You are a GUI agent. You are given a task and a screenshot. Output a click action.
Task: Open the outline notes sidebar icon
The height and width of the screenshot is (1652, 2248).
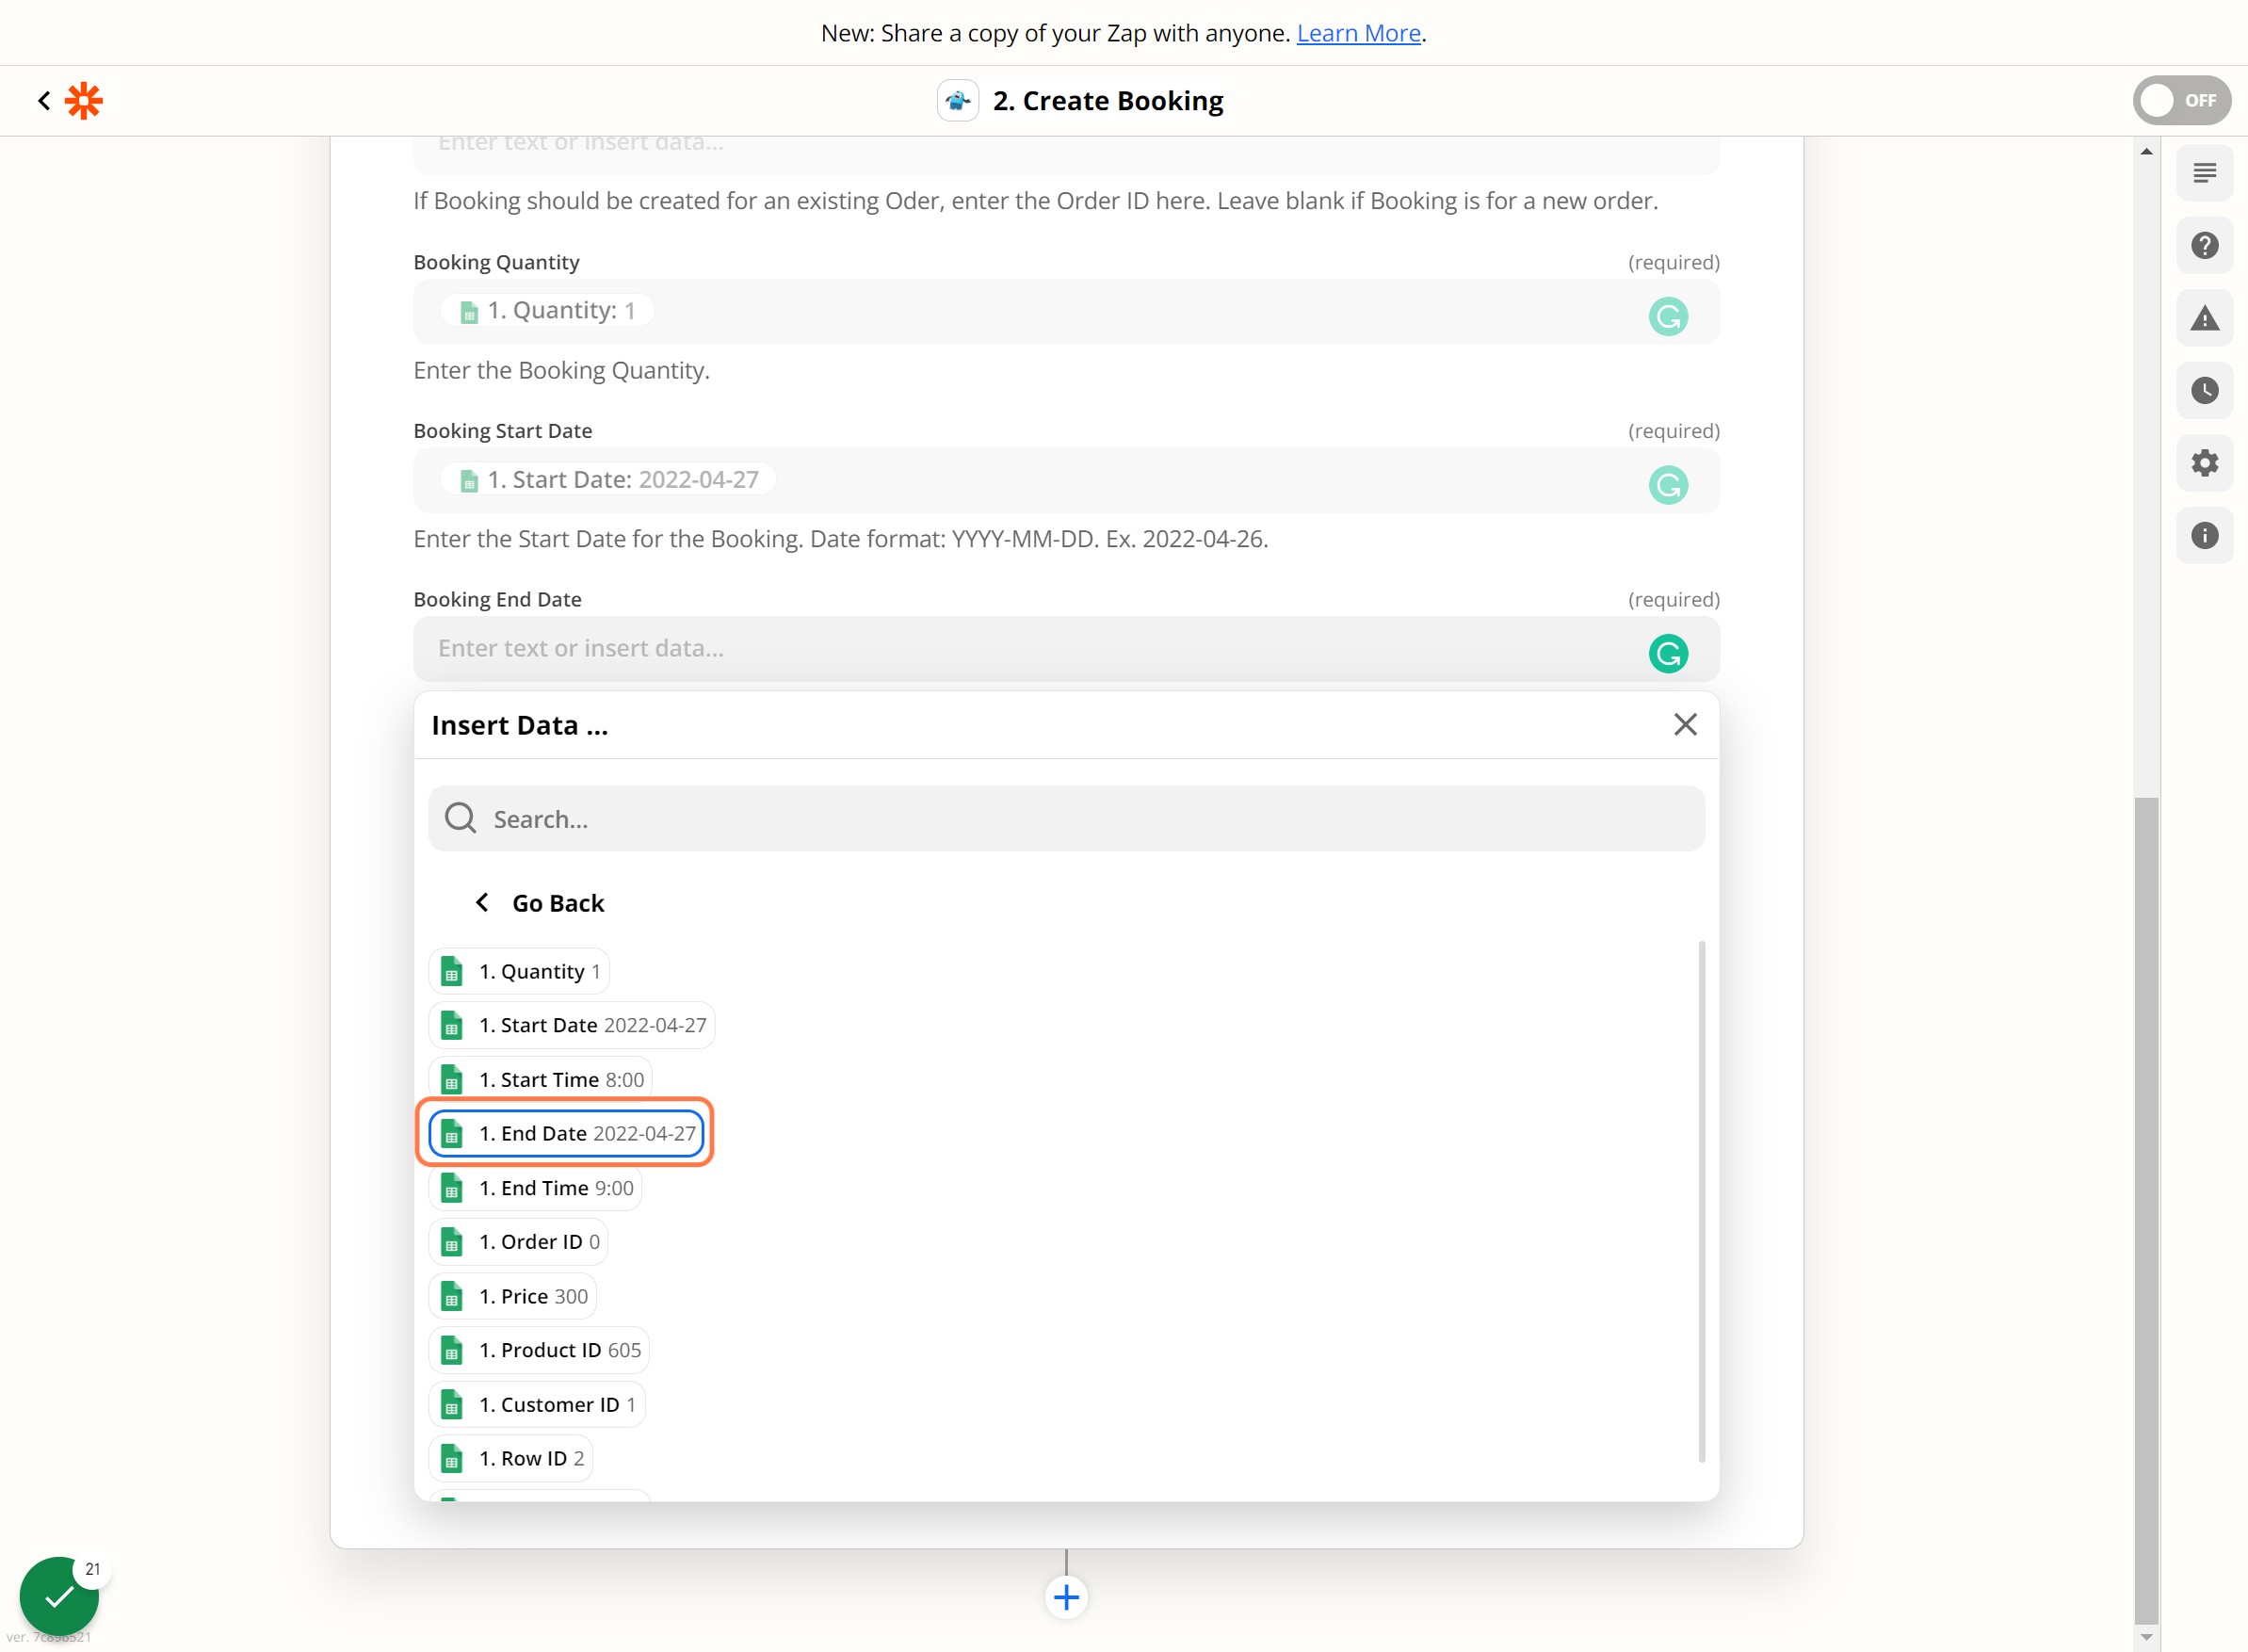(2204, 173)
